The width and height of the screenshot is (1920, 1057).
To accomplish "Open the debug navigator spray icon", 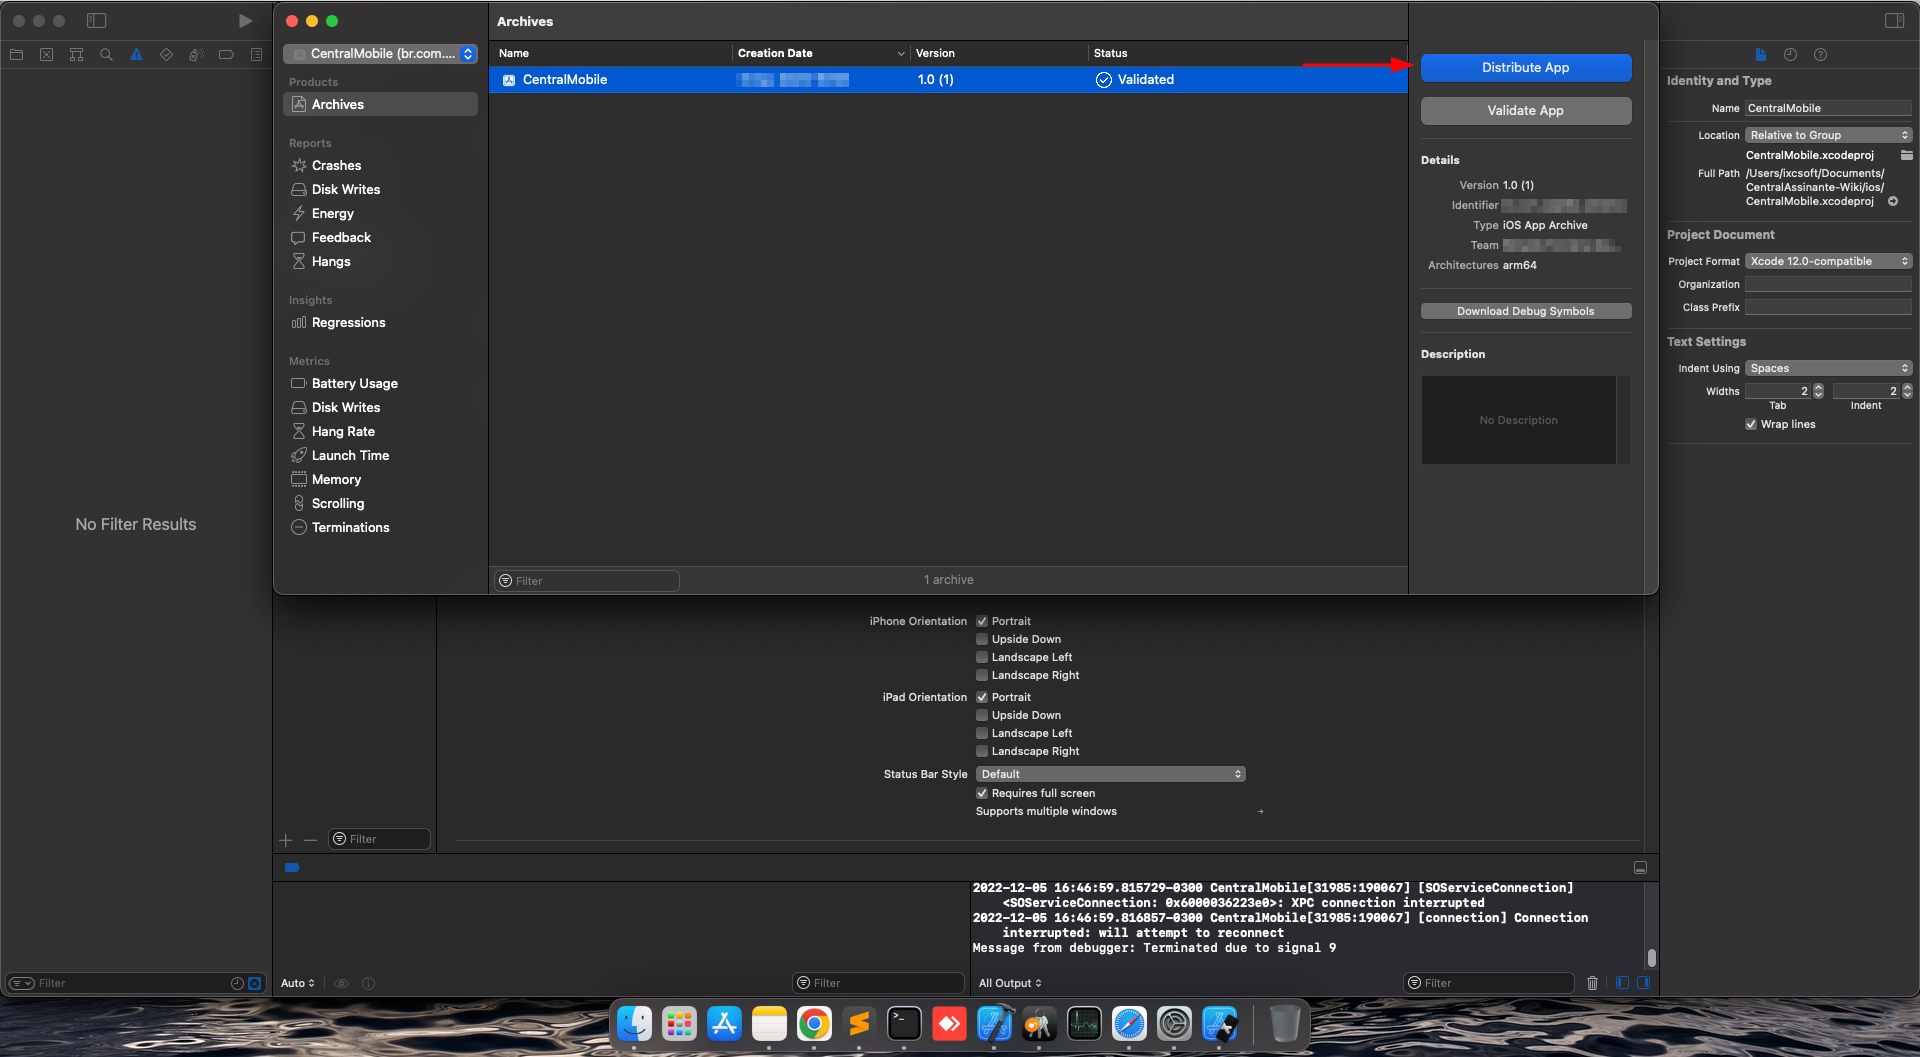I will point(196,55).
